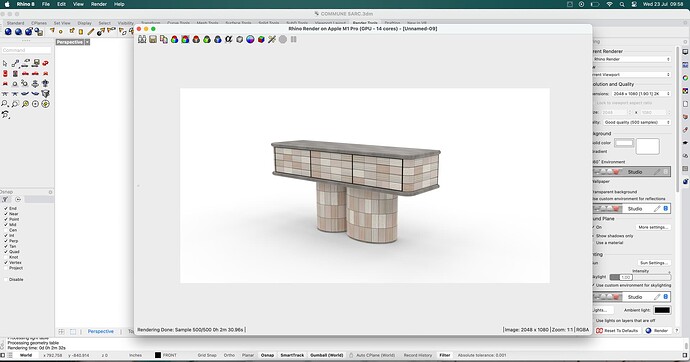The height and width of the screenshot is (362, 690).
Task: Edit the Studio environment for skylighting
Action: click(657, 297)
